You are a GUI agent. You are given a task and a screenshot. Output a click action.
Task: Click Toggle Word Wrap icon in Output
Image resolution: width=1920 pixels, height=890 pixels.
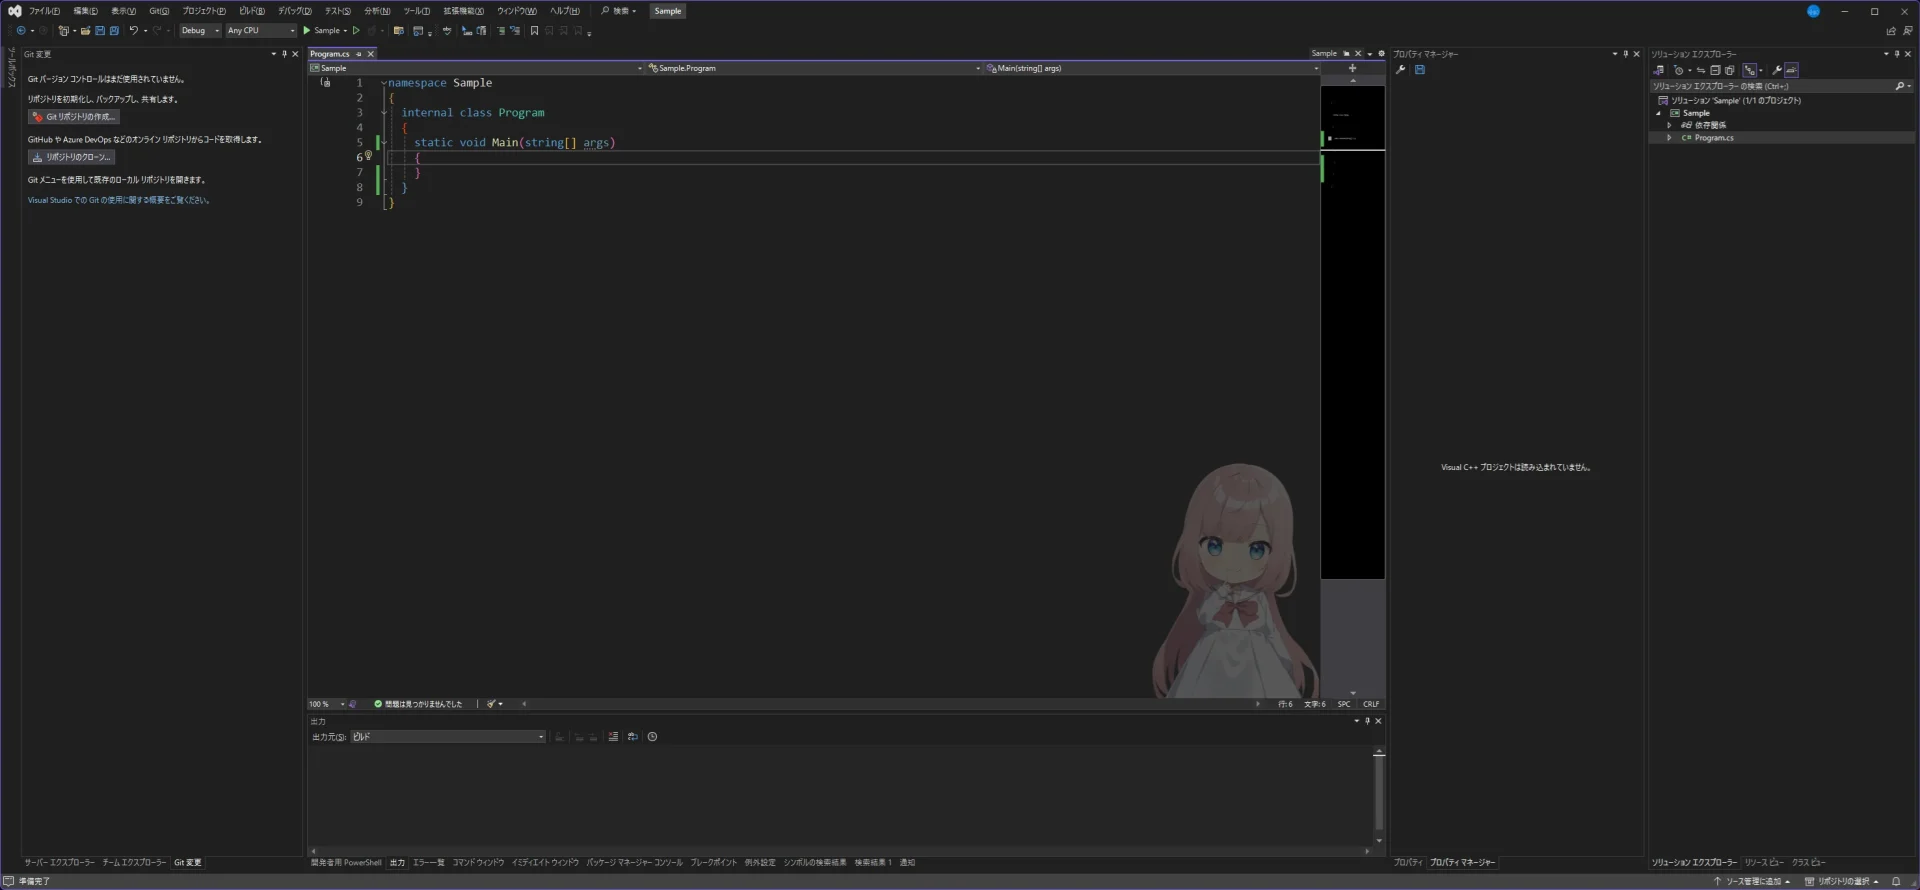tap(632, 737)
